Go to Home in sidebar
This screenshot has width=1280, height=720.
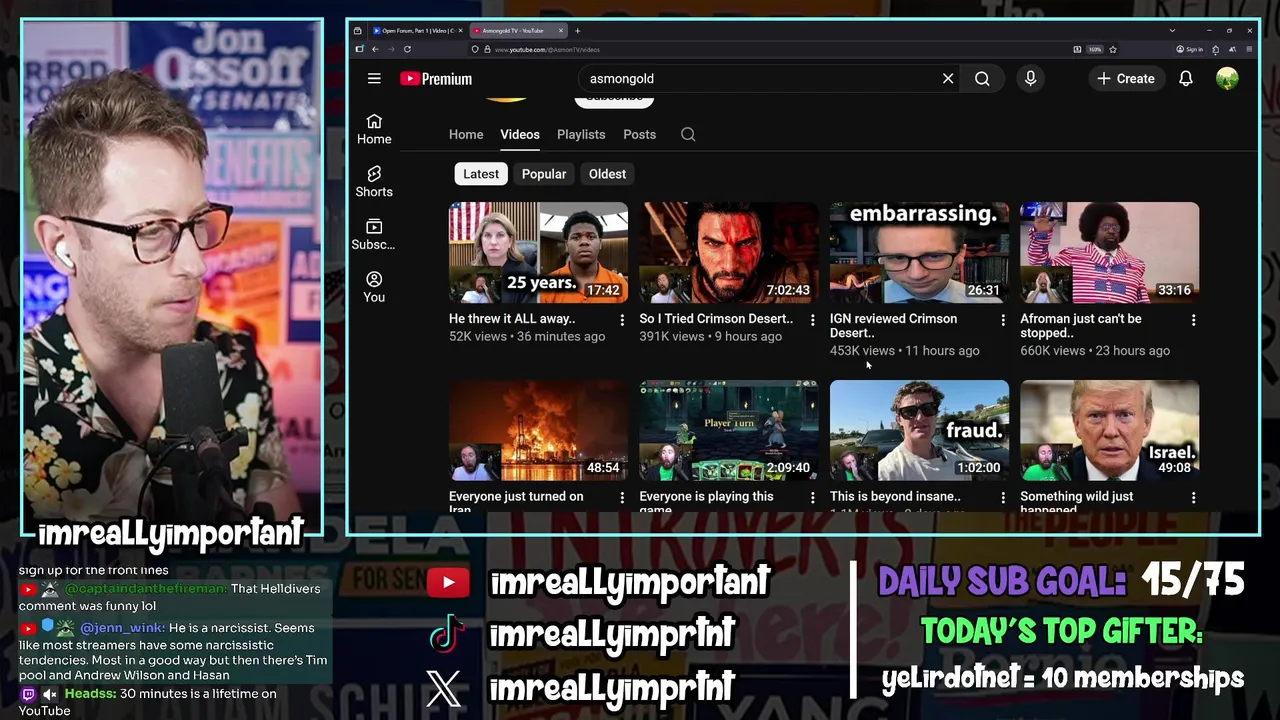(x=374, y=130)
